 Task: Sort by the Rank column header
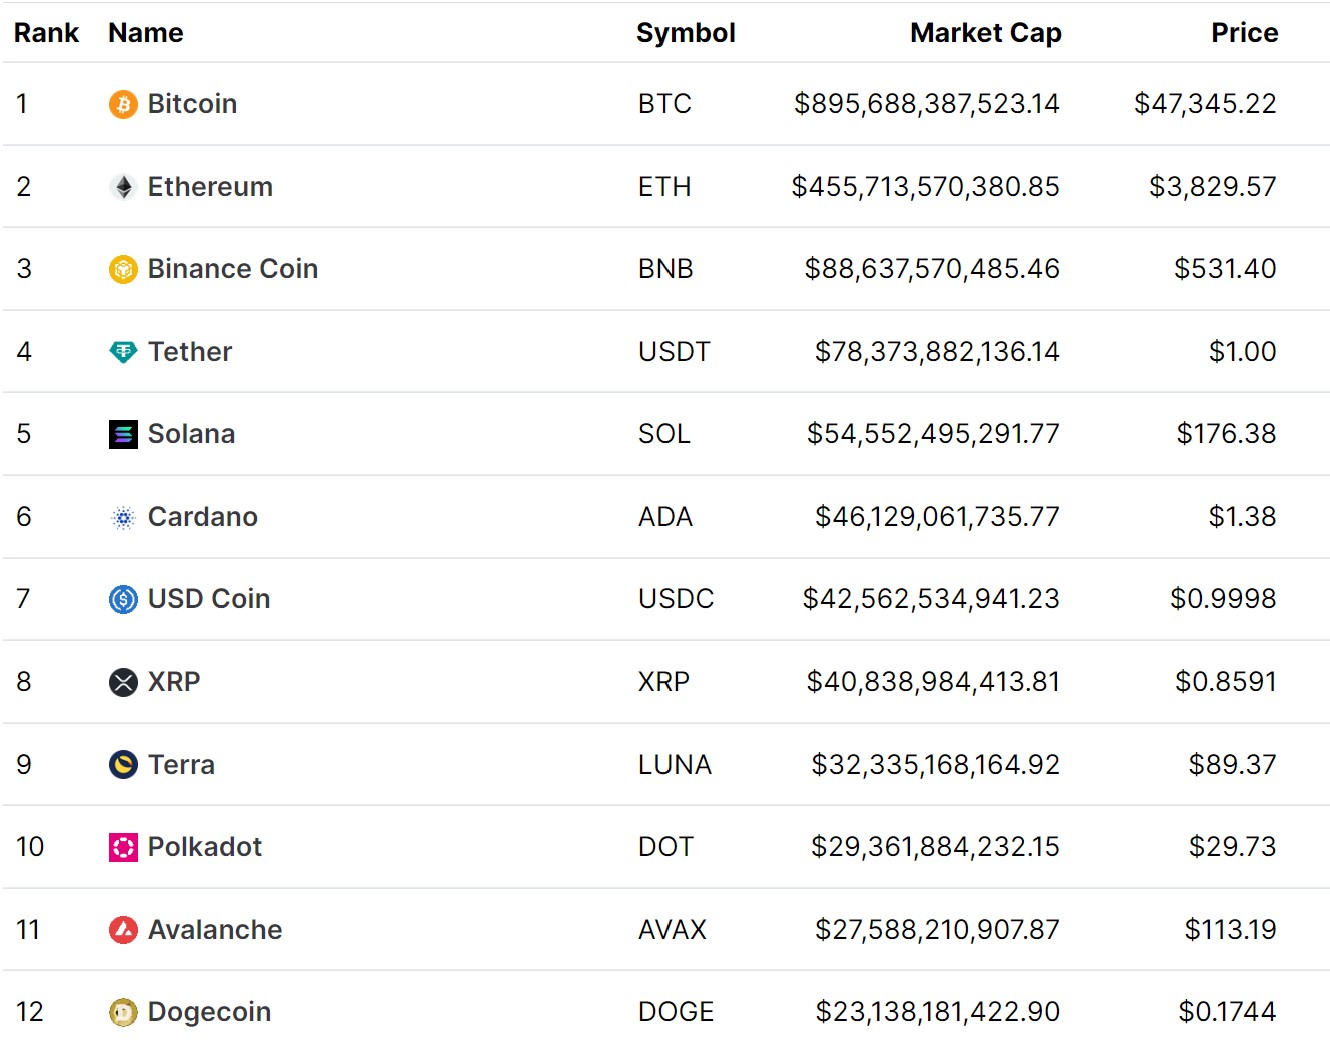pyautogui.click(x=46, y=33)
